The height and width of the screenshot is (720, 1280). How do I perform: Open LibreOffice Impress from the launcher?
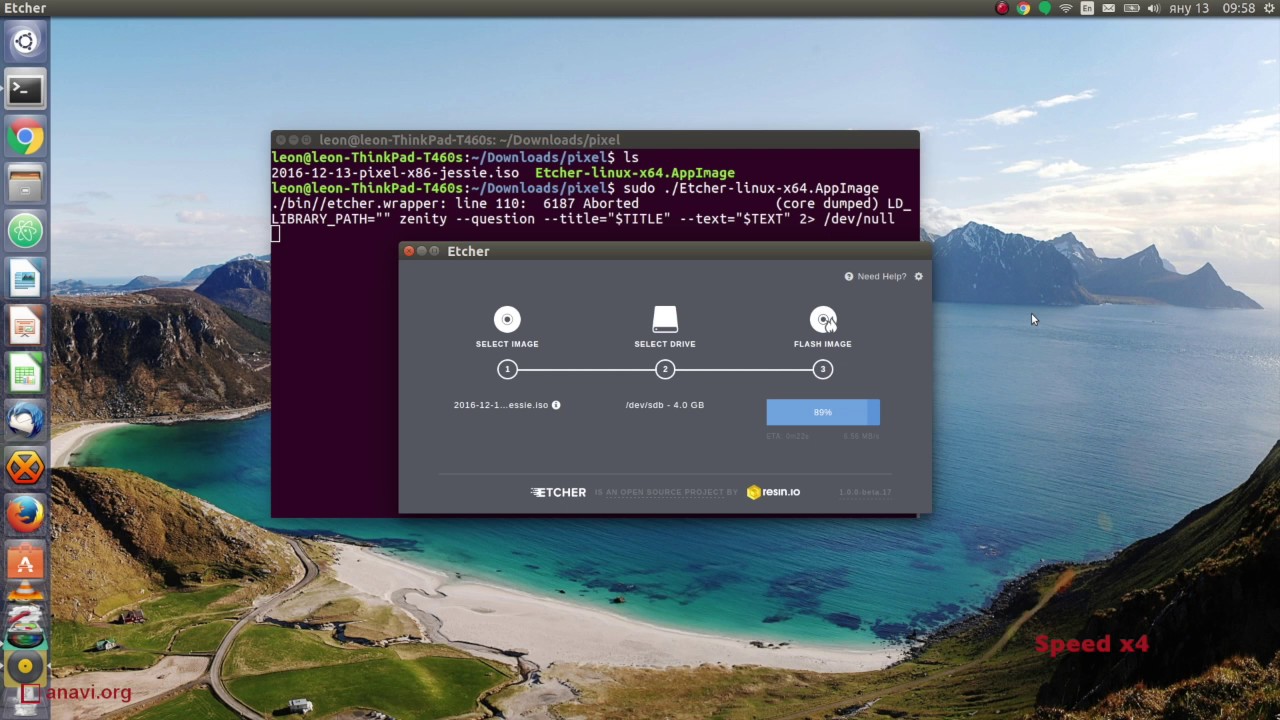point(25,326)
